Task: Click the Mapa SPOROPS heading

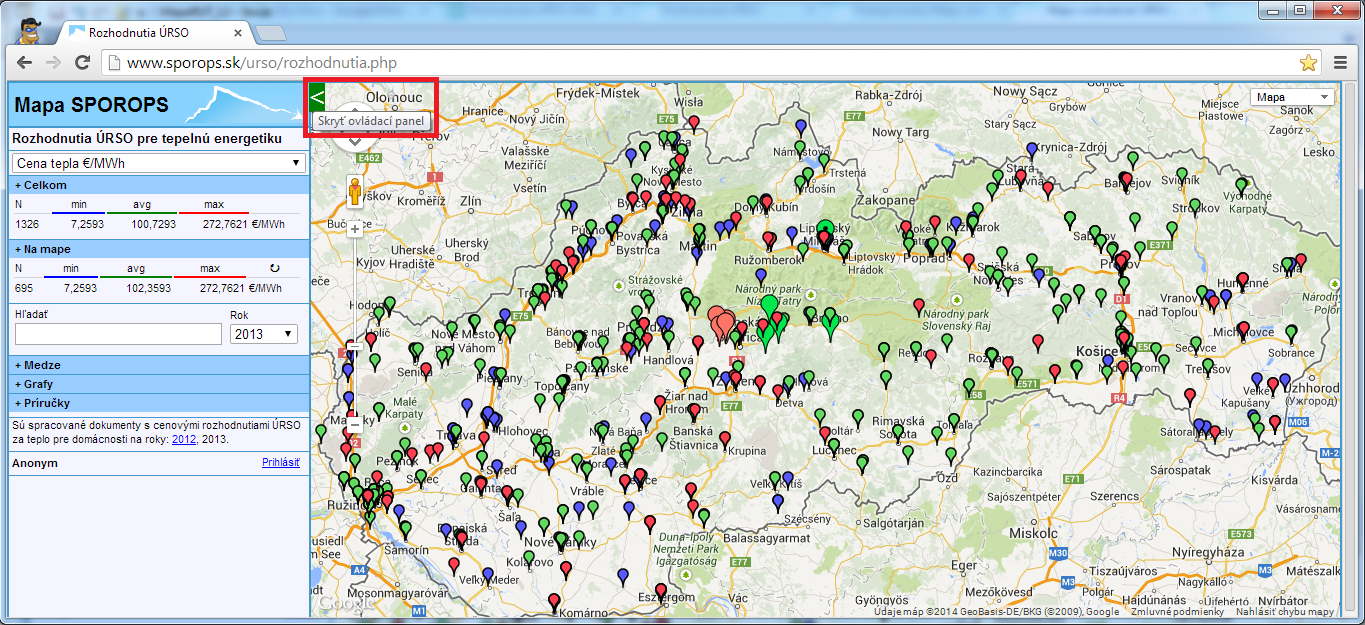Action: [x=91, y=105]
